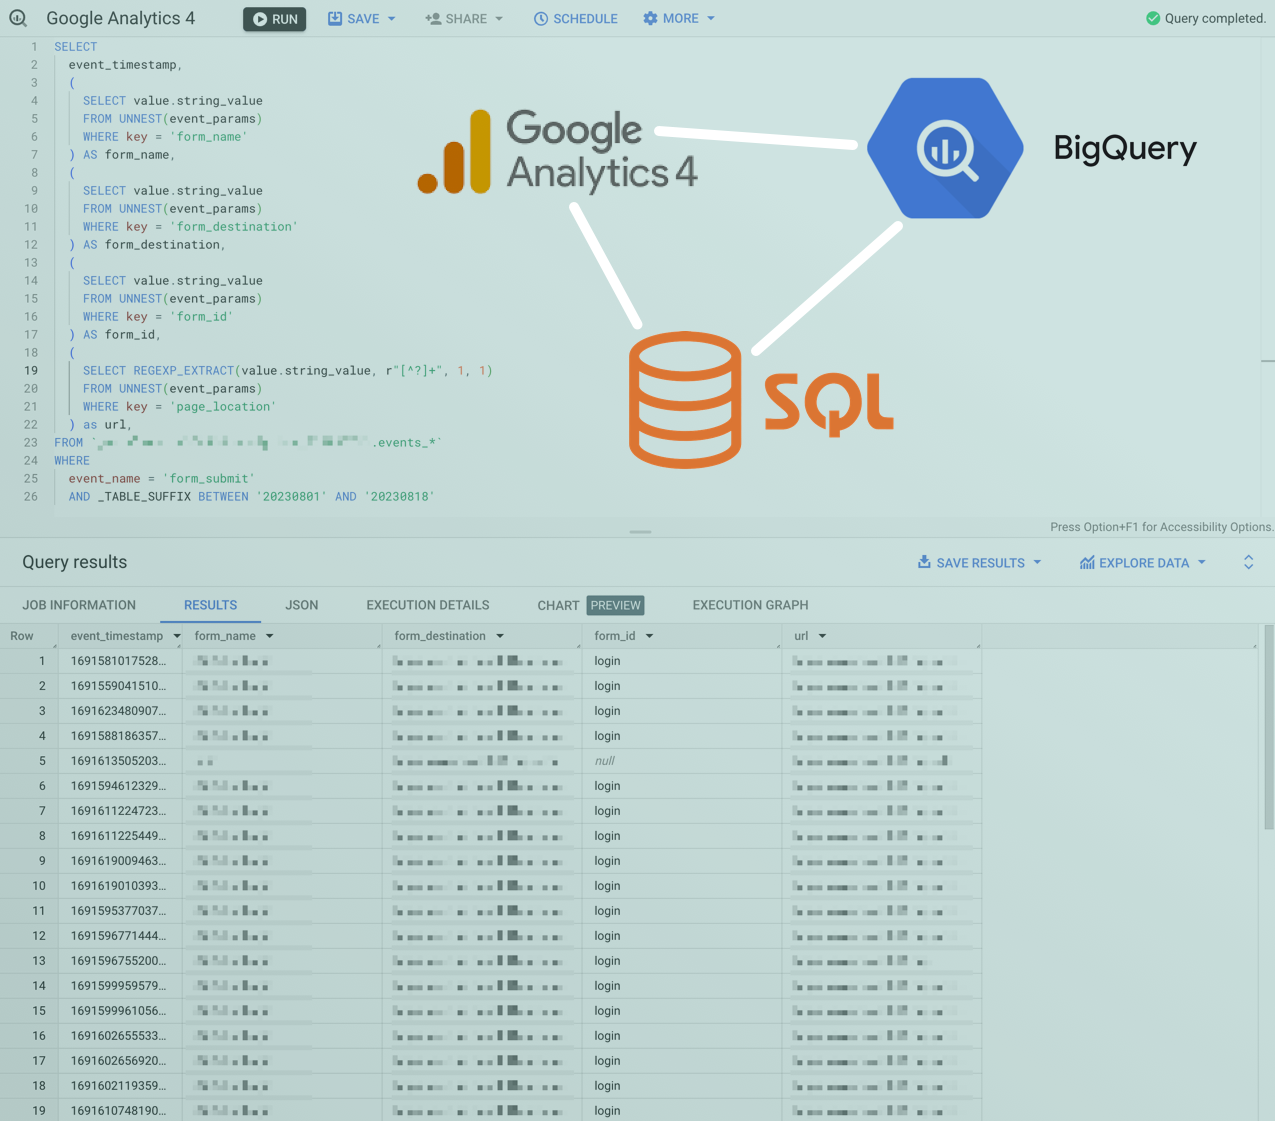
Task: Open the Share dropdown menu
Action: point(464,19)
